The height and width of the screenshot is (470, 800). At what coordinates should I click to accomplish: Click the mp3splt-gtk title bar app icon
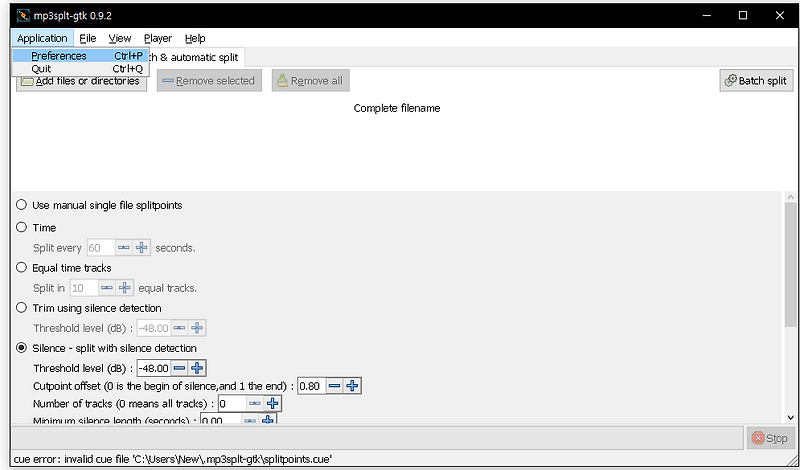(x=23, y=15)
